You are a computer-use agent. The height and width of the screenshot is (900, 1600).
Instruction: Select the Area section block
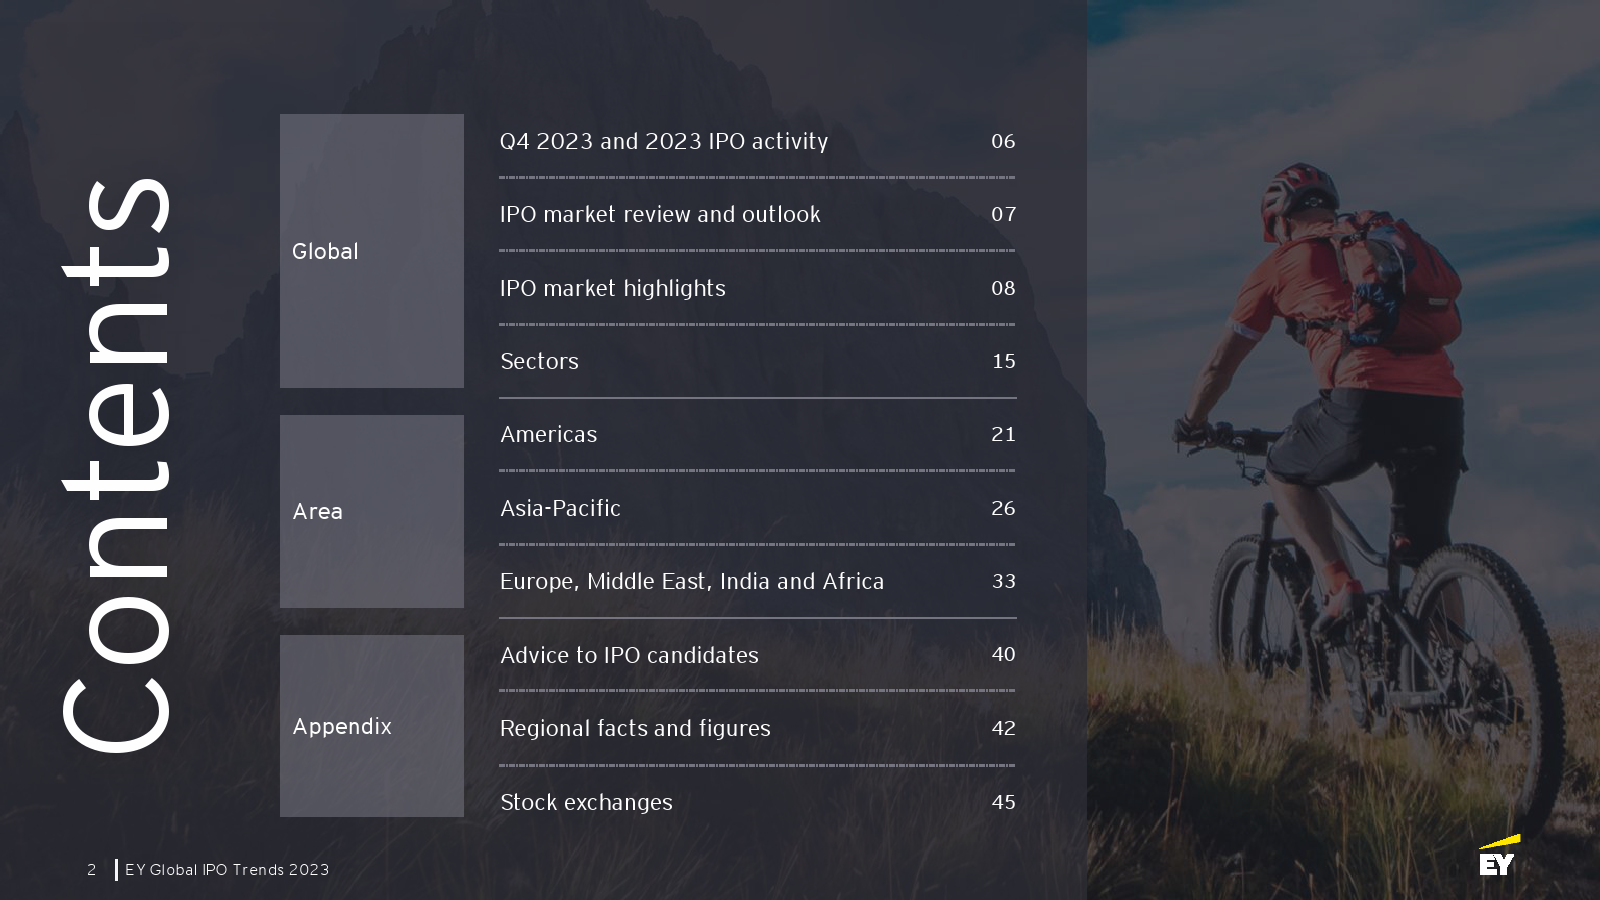coord(371,511)
